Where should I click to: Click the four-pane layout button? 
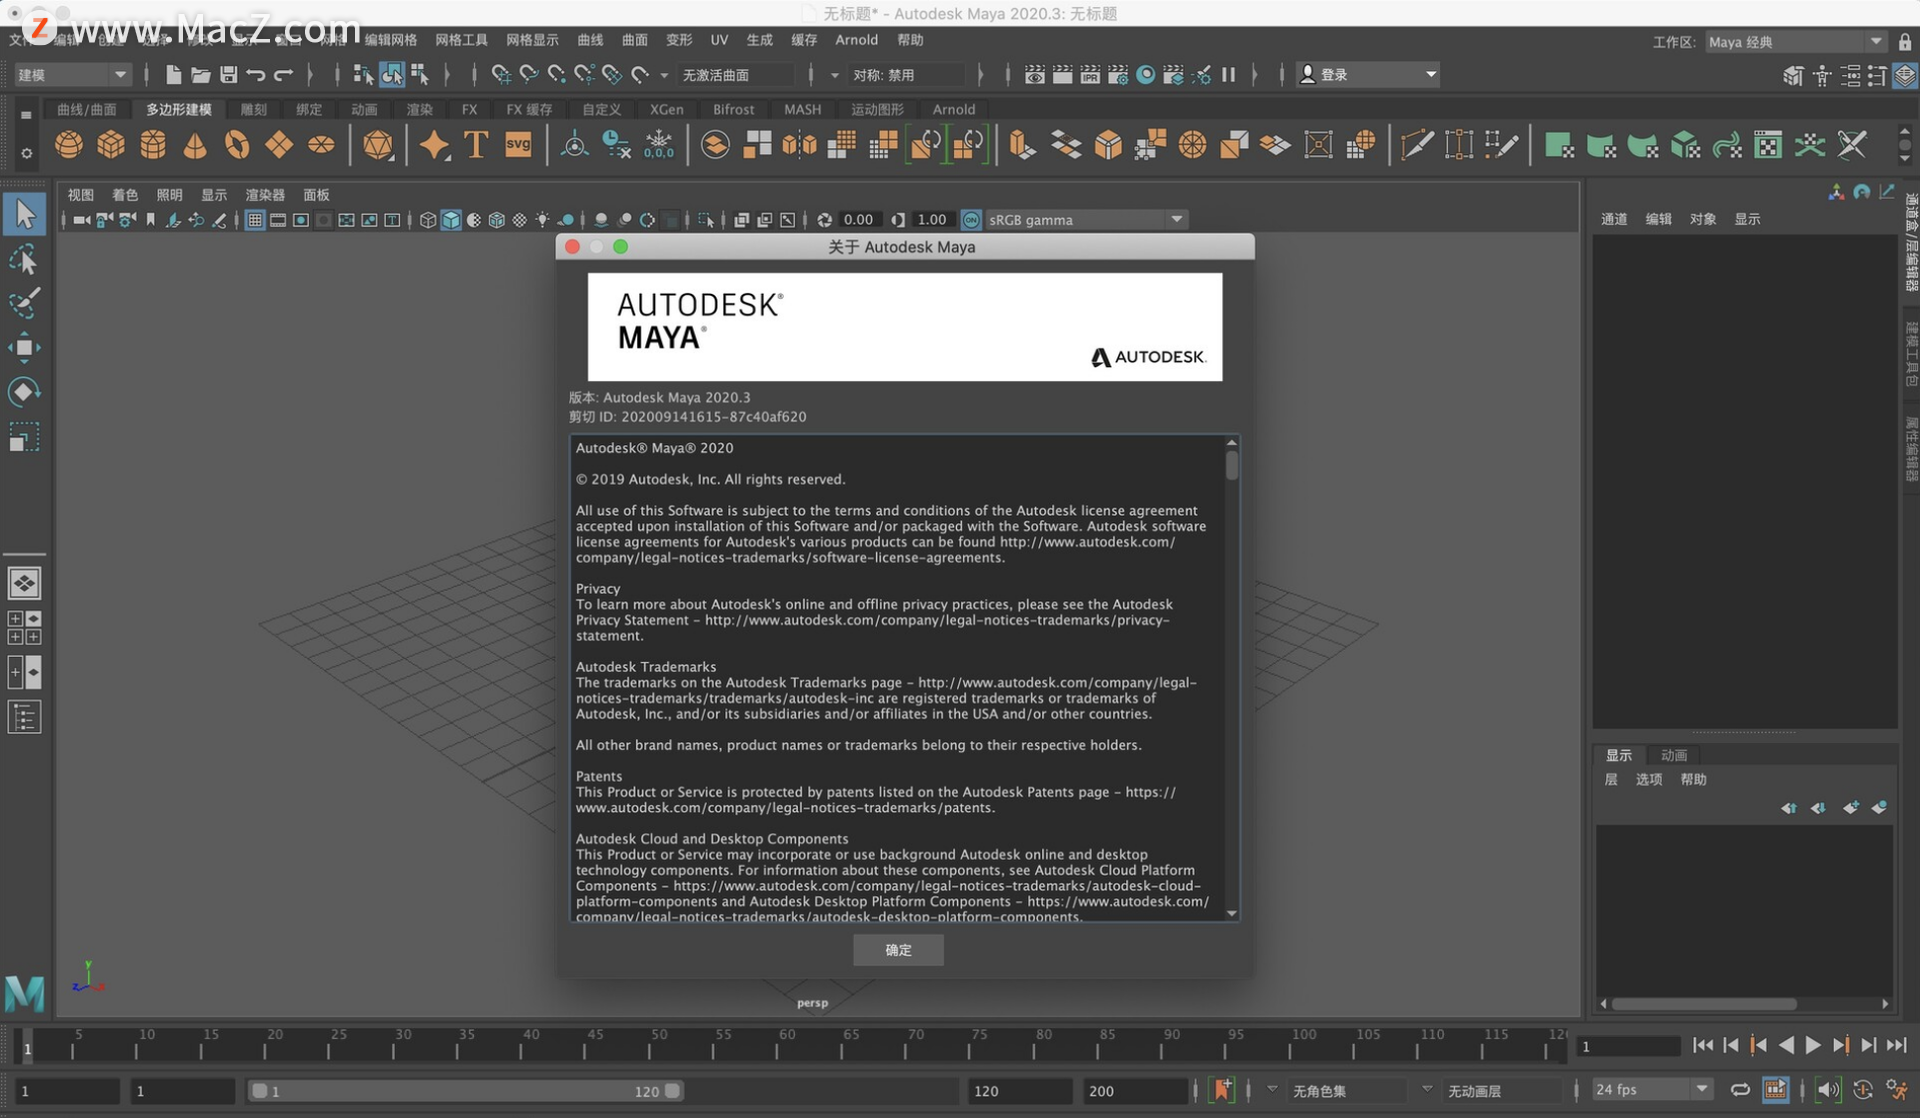[24, 628]
